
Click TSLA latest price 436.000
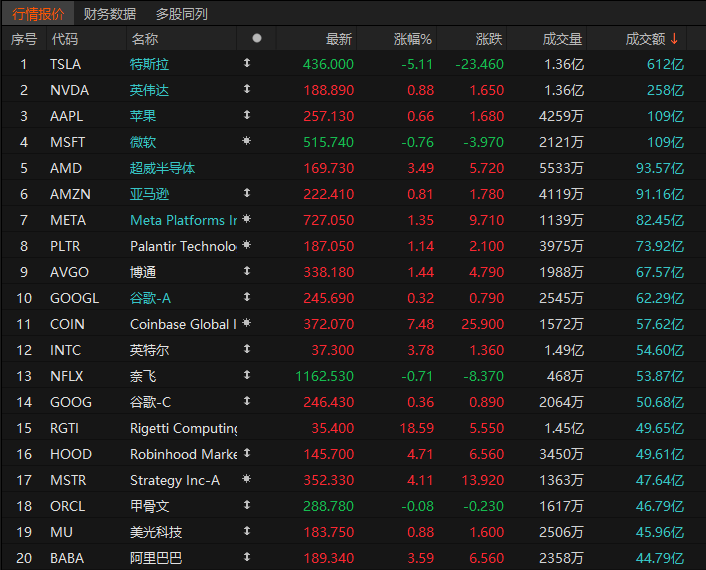click(328, 64)
